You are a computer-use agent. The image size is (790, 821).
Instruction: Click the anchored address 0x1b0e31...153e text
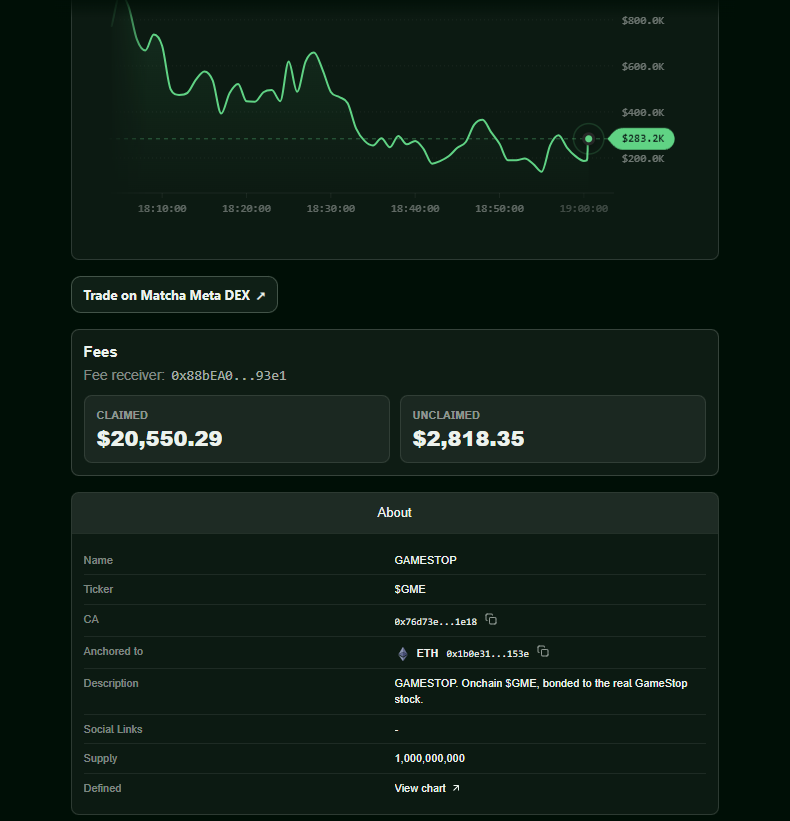point(487,653)
